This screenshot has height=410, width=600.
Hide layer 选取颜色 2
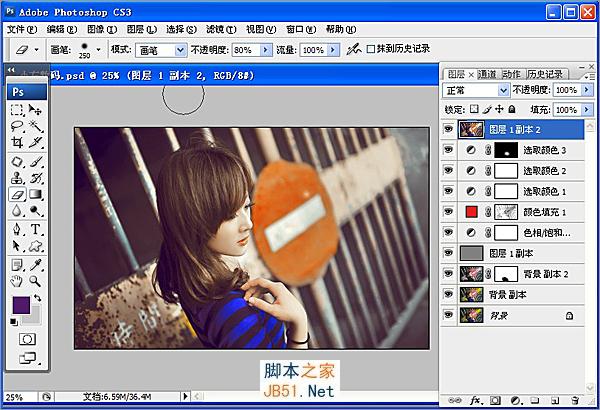[448, 170]
